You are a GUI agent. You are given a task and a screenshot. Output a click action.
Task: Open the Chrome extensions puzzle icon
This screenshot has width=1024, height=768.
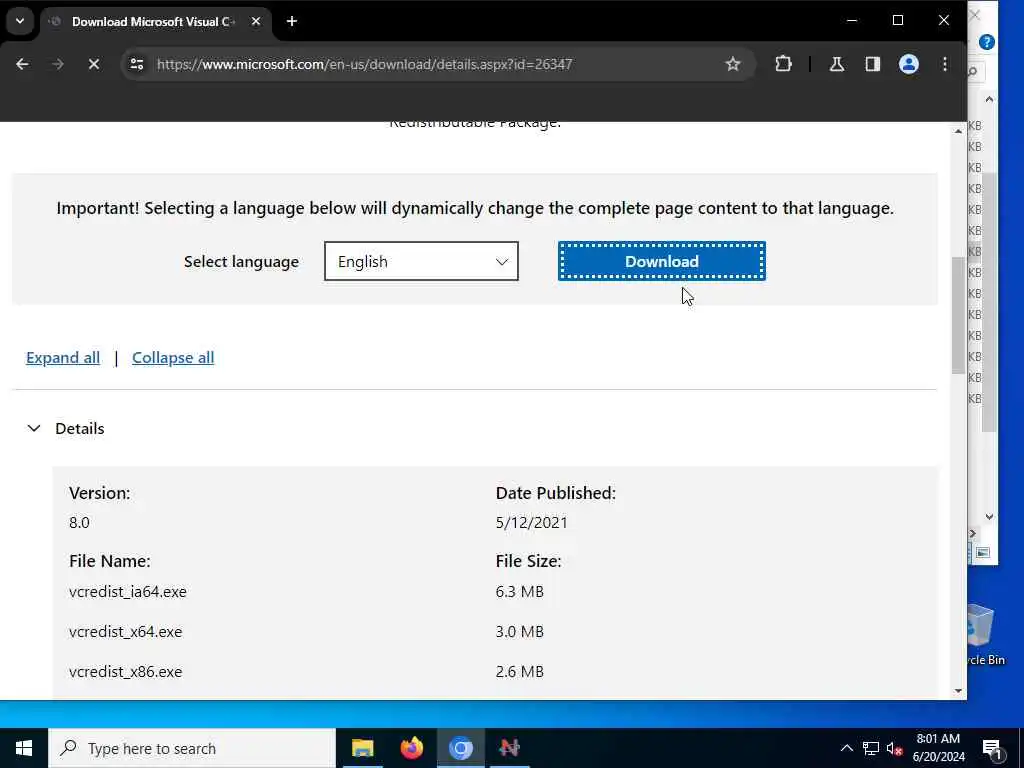coord(783,64)
